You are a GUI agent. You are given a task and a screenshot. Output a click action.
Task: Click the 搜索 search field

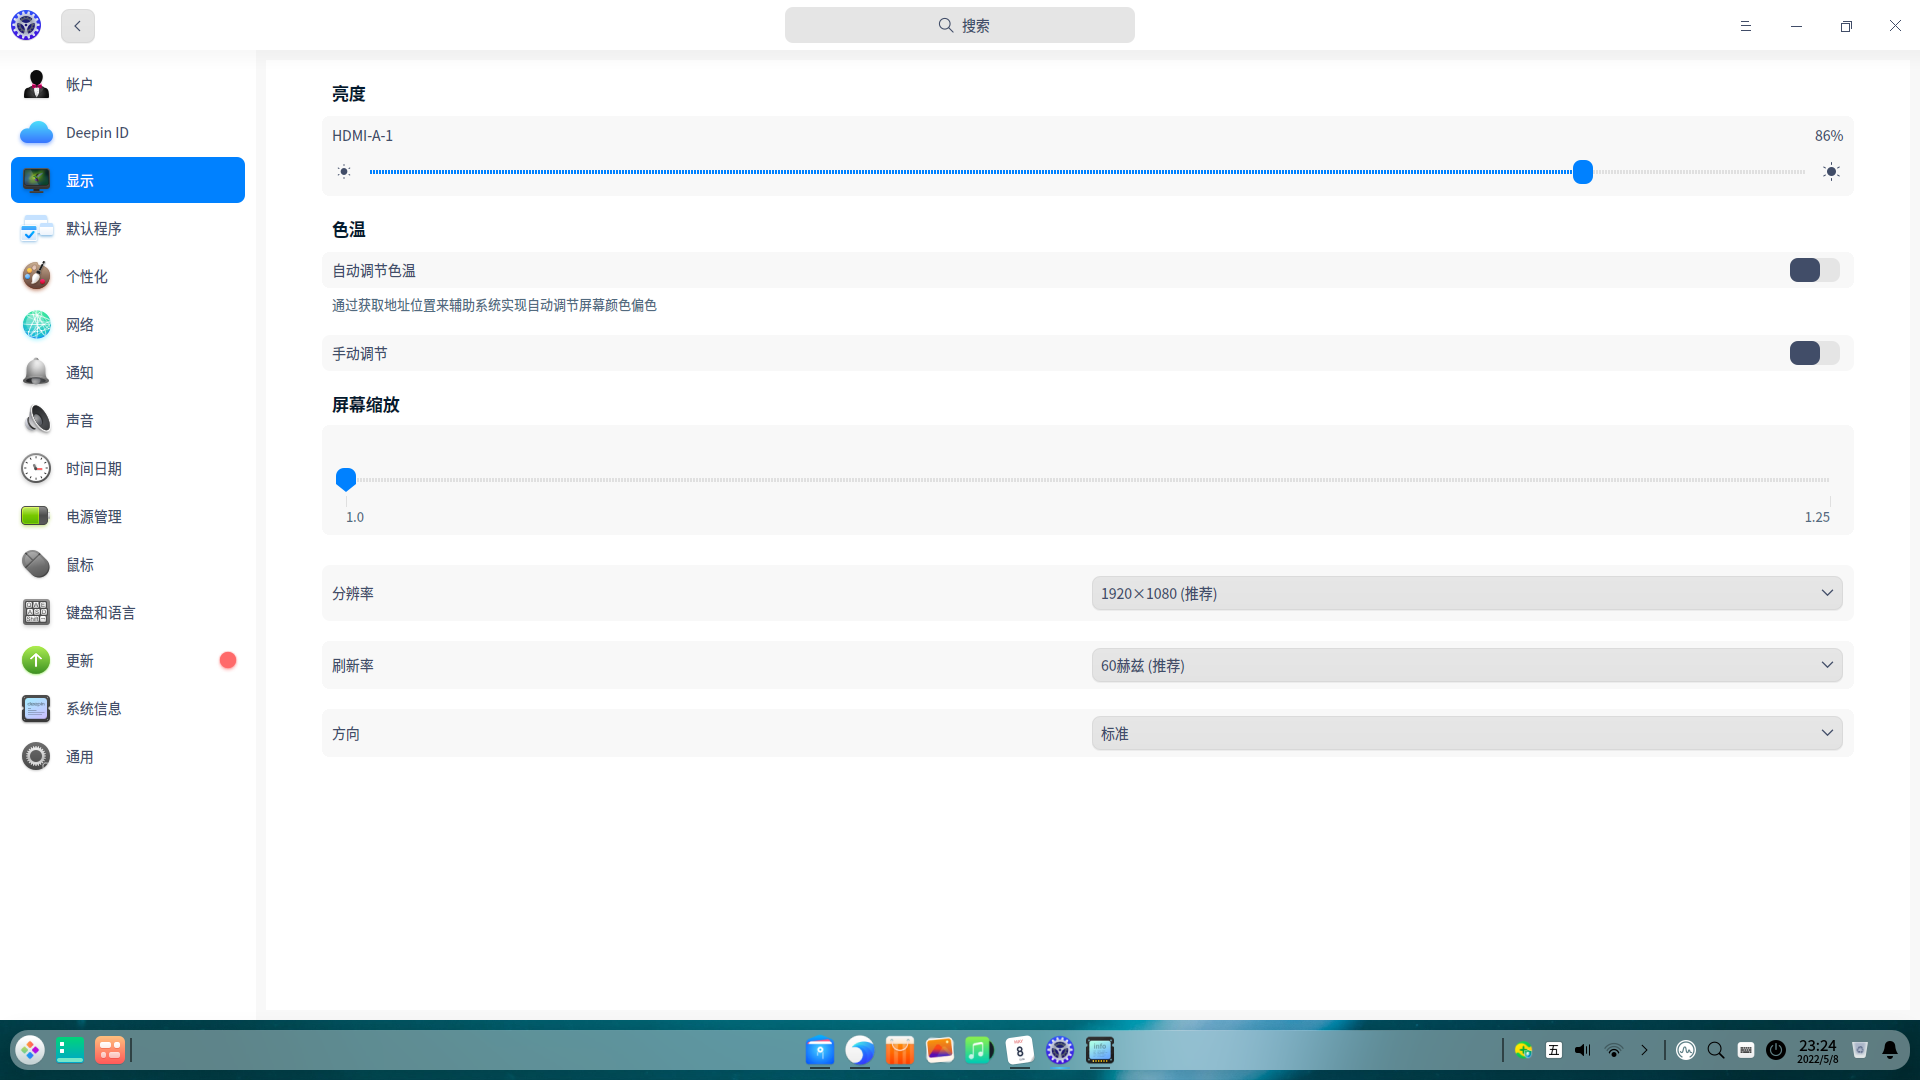click(x=959, y=26)
